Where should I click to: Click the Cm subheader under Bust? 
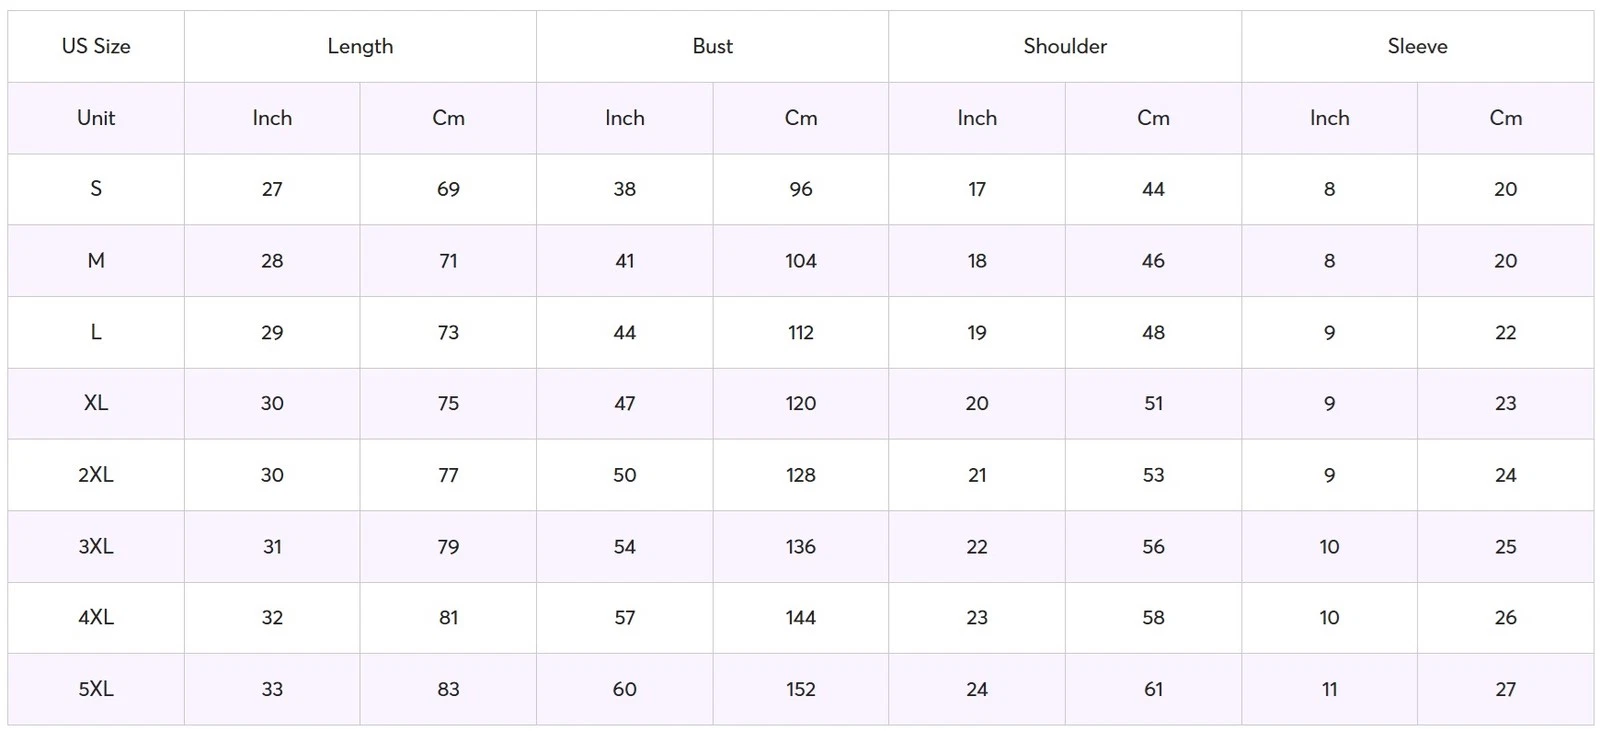click(800, 118)
